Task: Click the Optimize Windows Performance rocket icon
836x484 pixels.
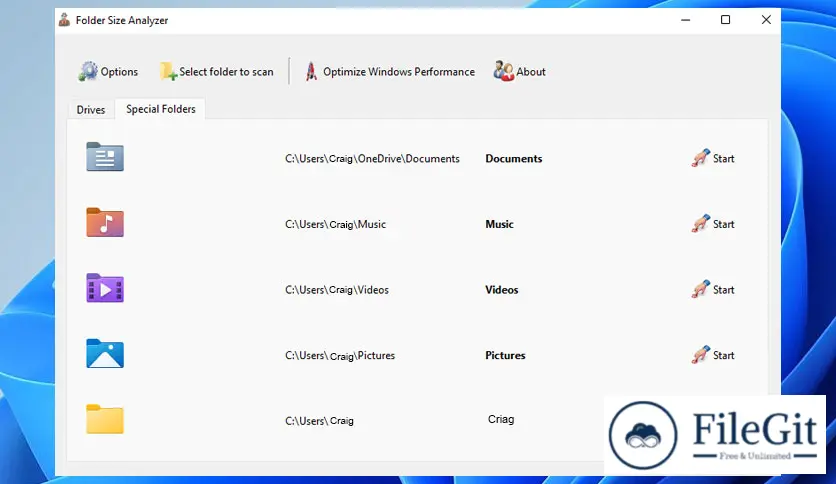Action: pos(311,71)
